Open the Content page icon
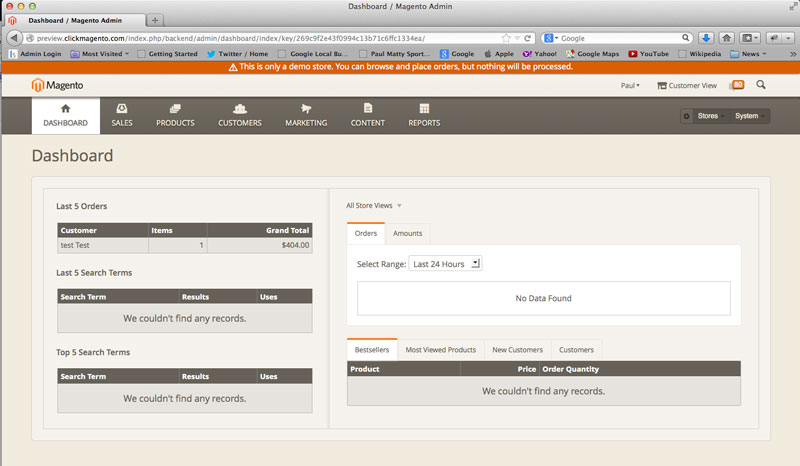 click(x=368, y=109)
